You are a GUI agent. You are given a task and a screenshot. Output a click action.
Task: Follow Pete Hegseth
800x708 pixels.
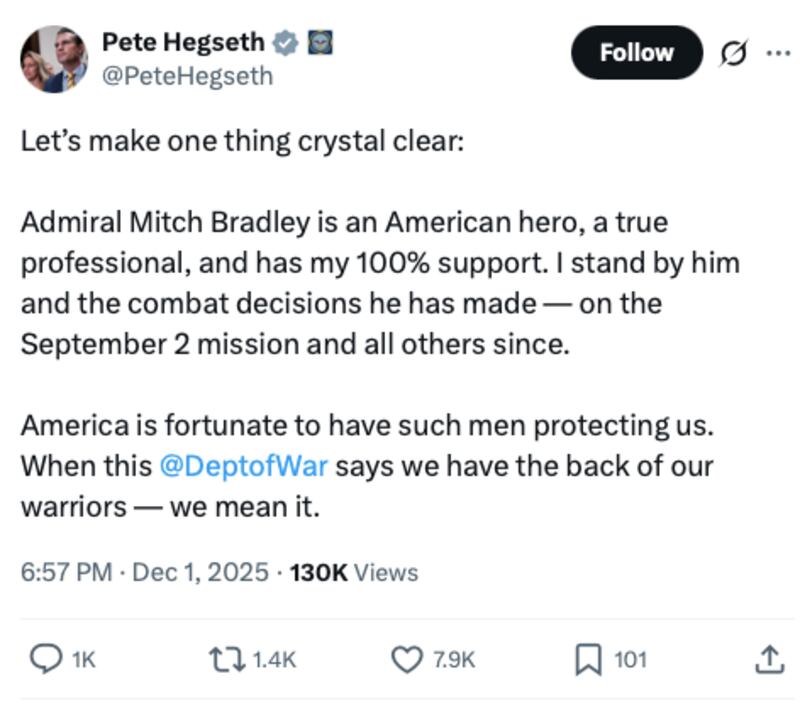[x=636, y=53]
